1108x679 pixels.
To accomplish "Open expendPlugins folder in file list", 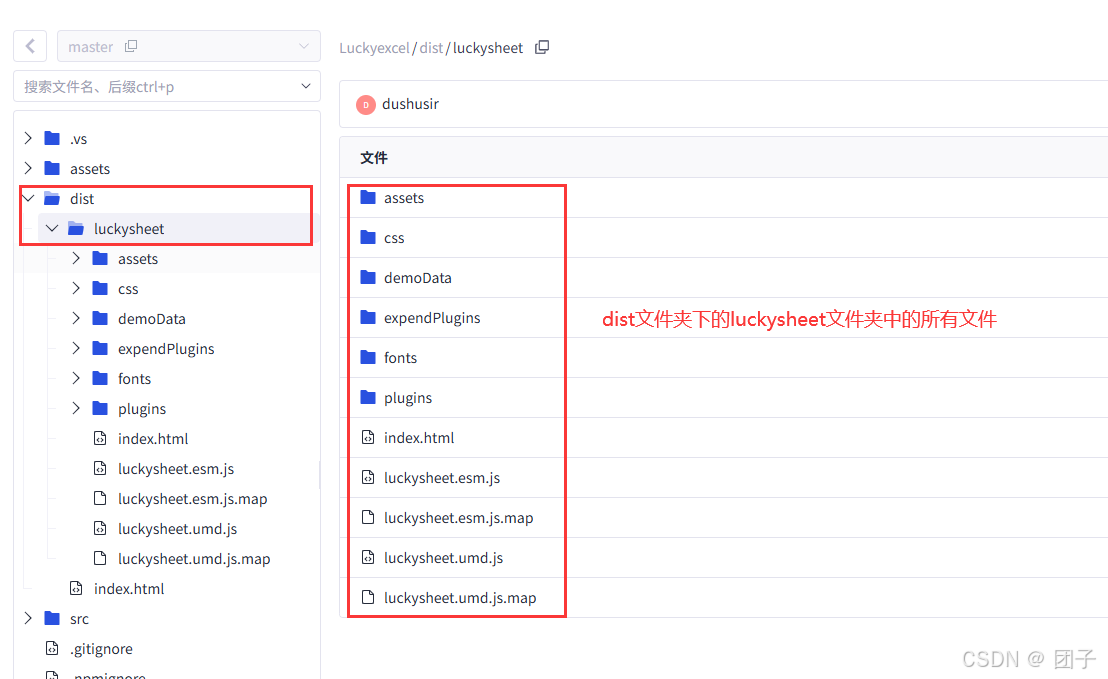I will click(x=432, y=318).
